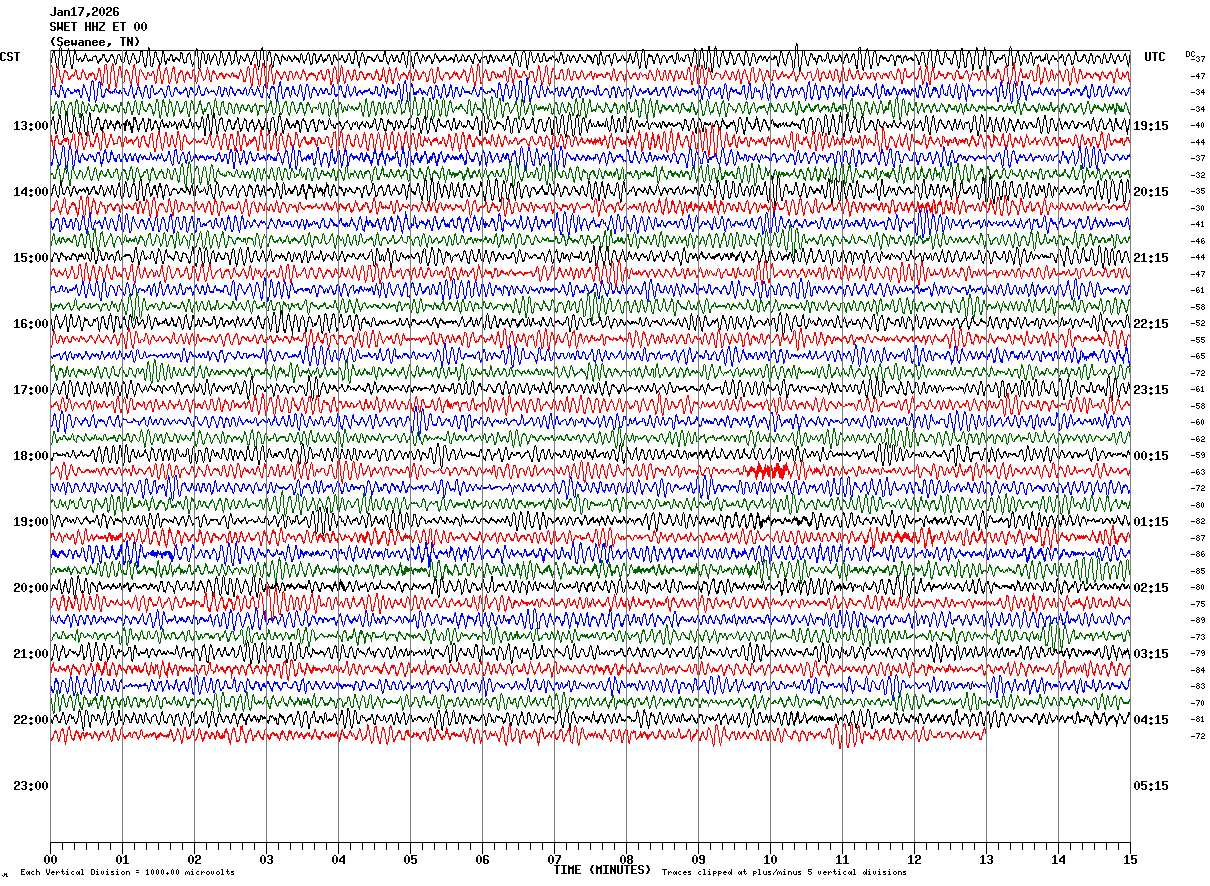Click the 20:15 UTC time label
The width and height of the screenshot is (1210, 886).
[1150, 192]
